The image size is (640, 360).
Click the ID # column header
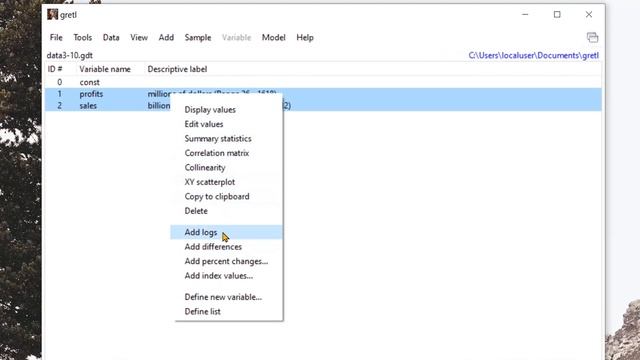pos(55,69)
